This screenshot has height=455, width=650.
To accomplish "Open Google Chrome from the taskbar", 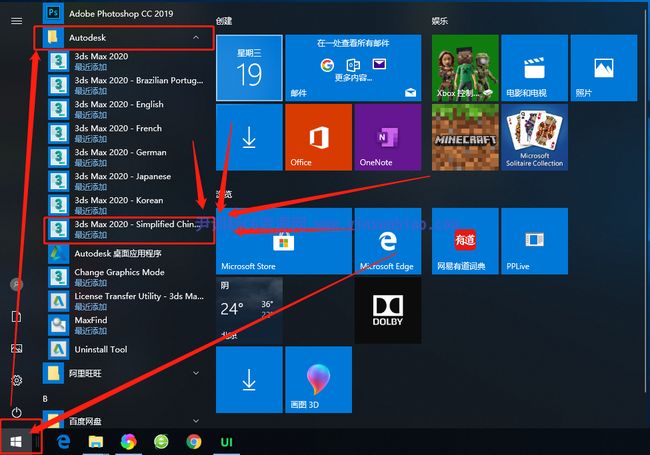I will click(x=194, y=442).
